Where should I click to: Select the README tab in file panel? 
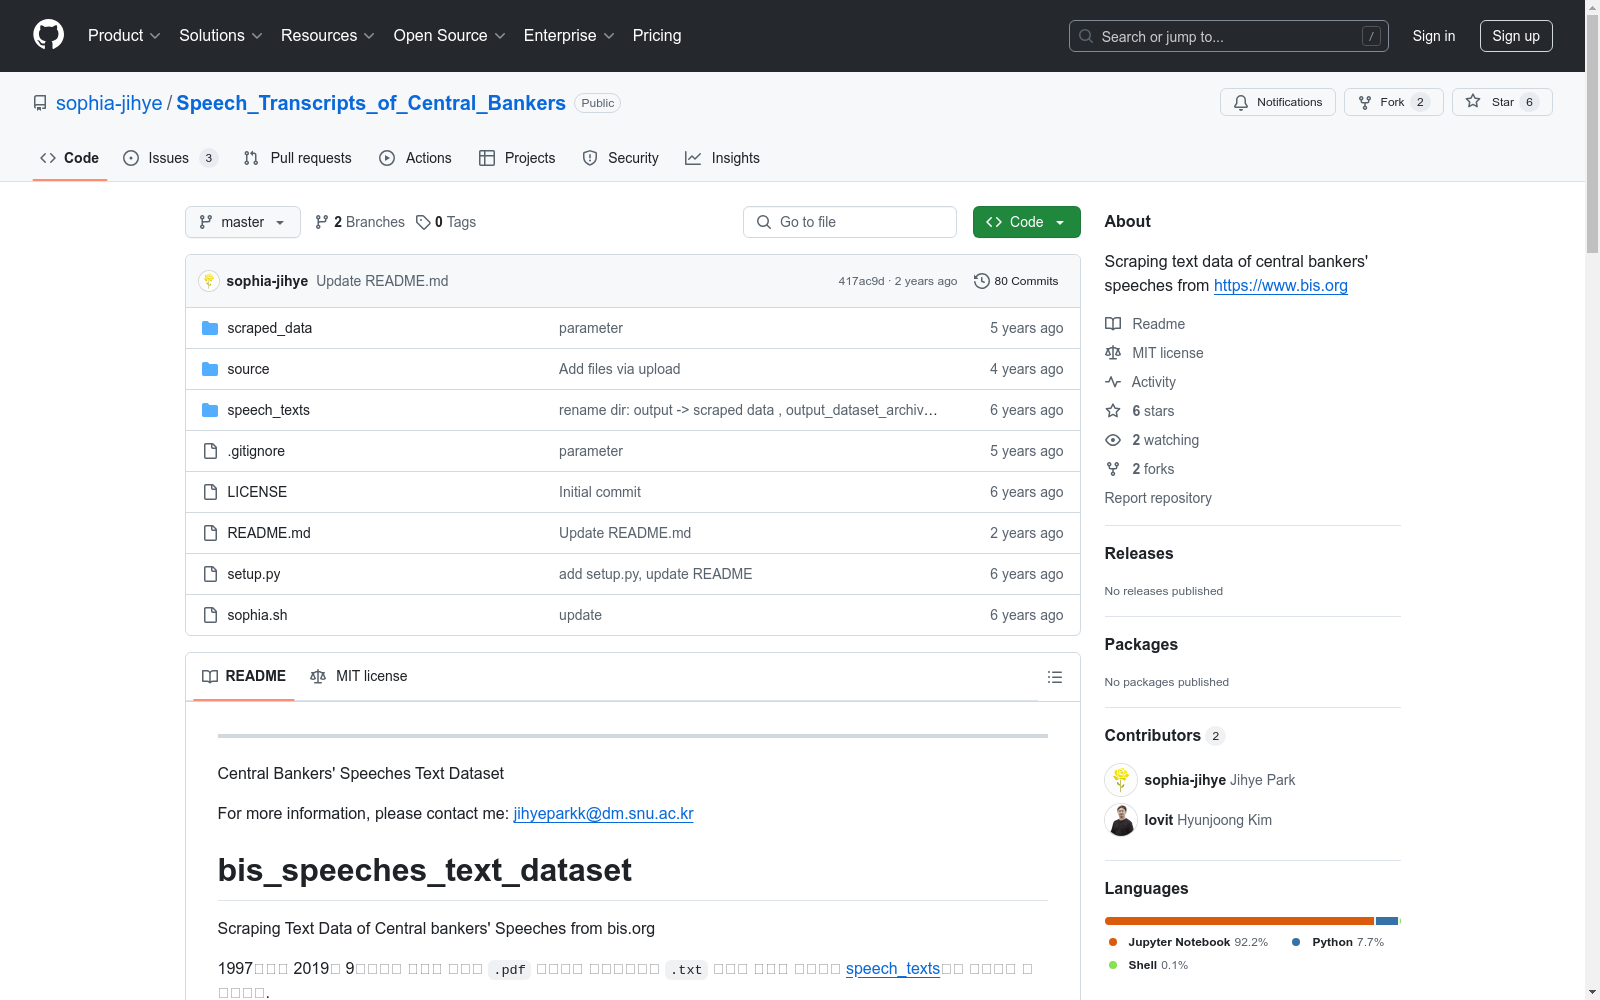coord(244,677)
